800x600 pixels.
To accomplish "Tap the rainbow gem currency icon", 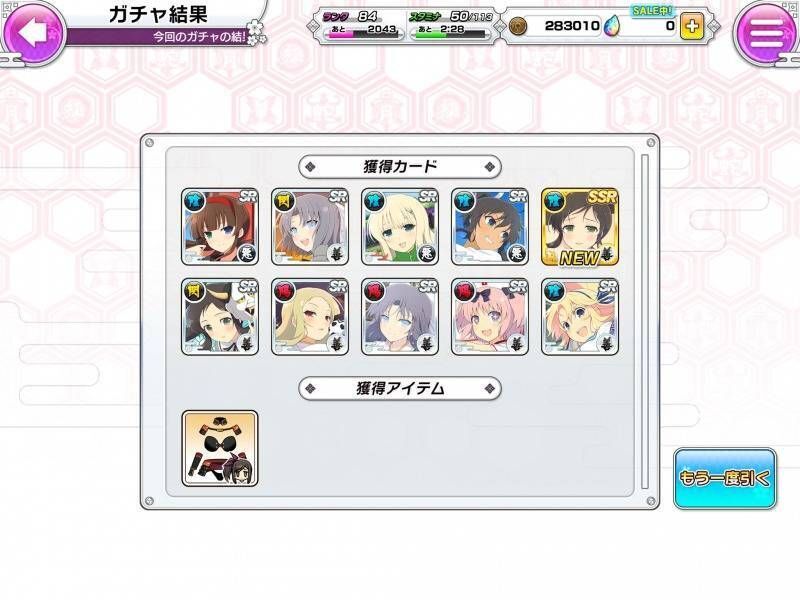I will [609, 26].
